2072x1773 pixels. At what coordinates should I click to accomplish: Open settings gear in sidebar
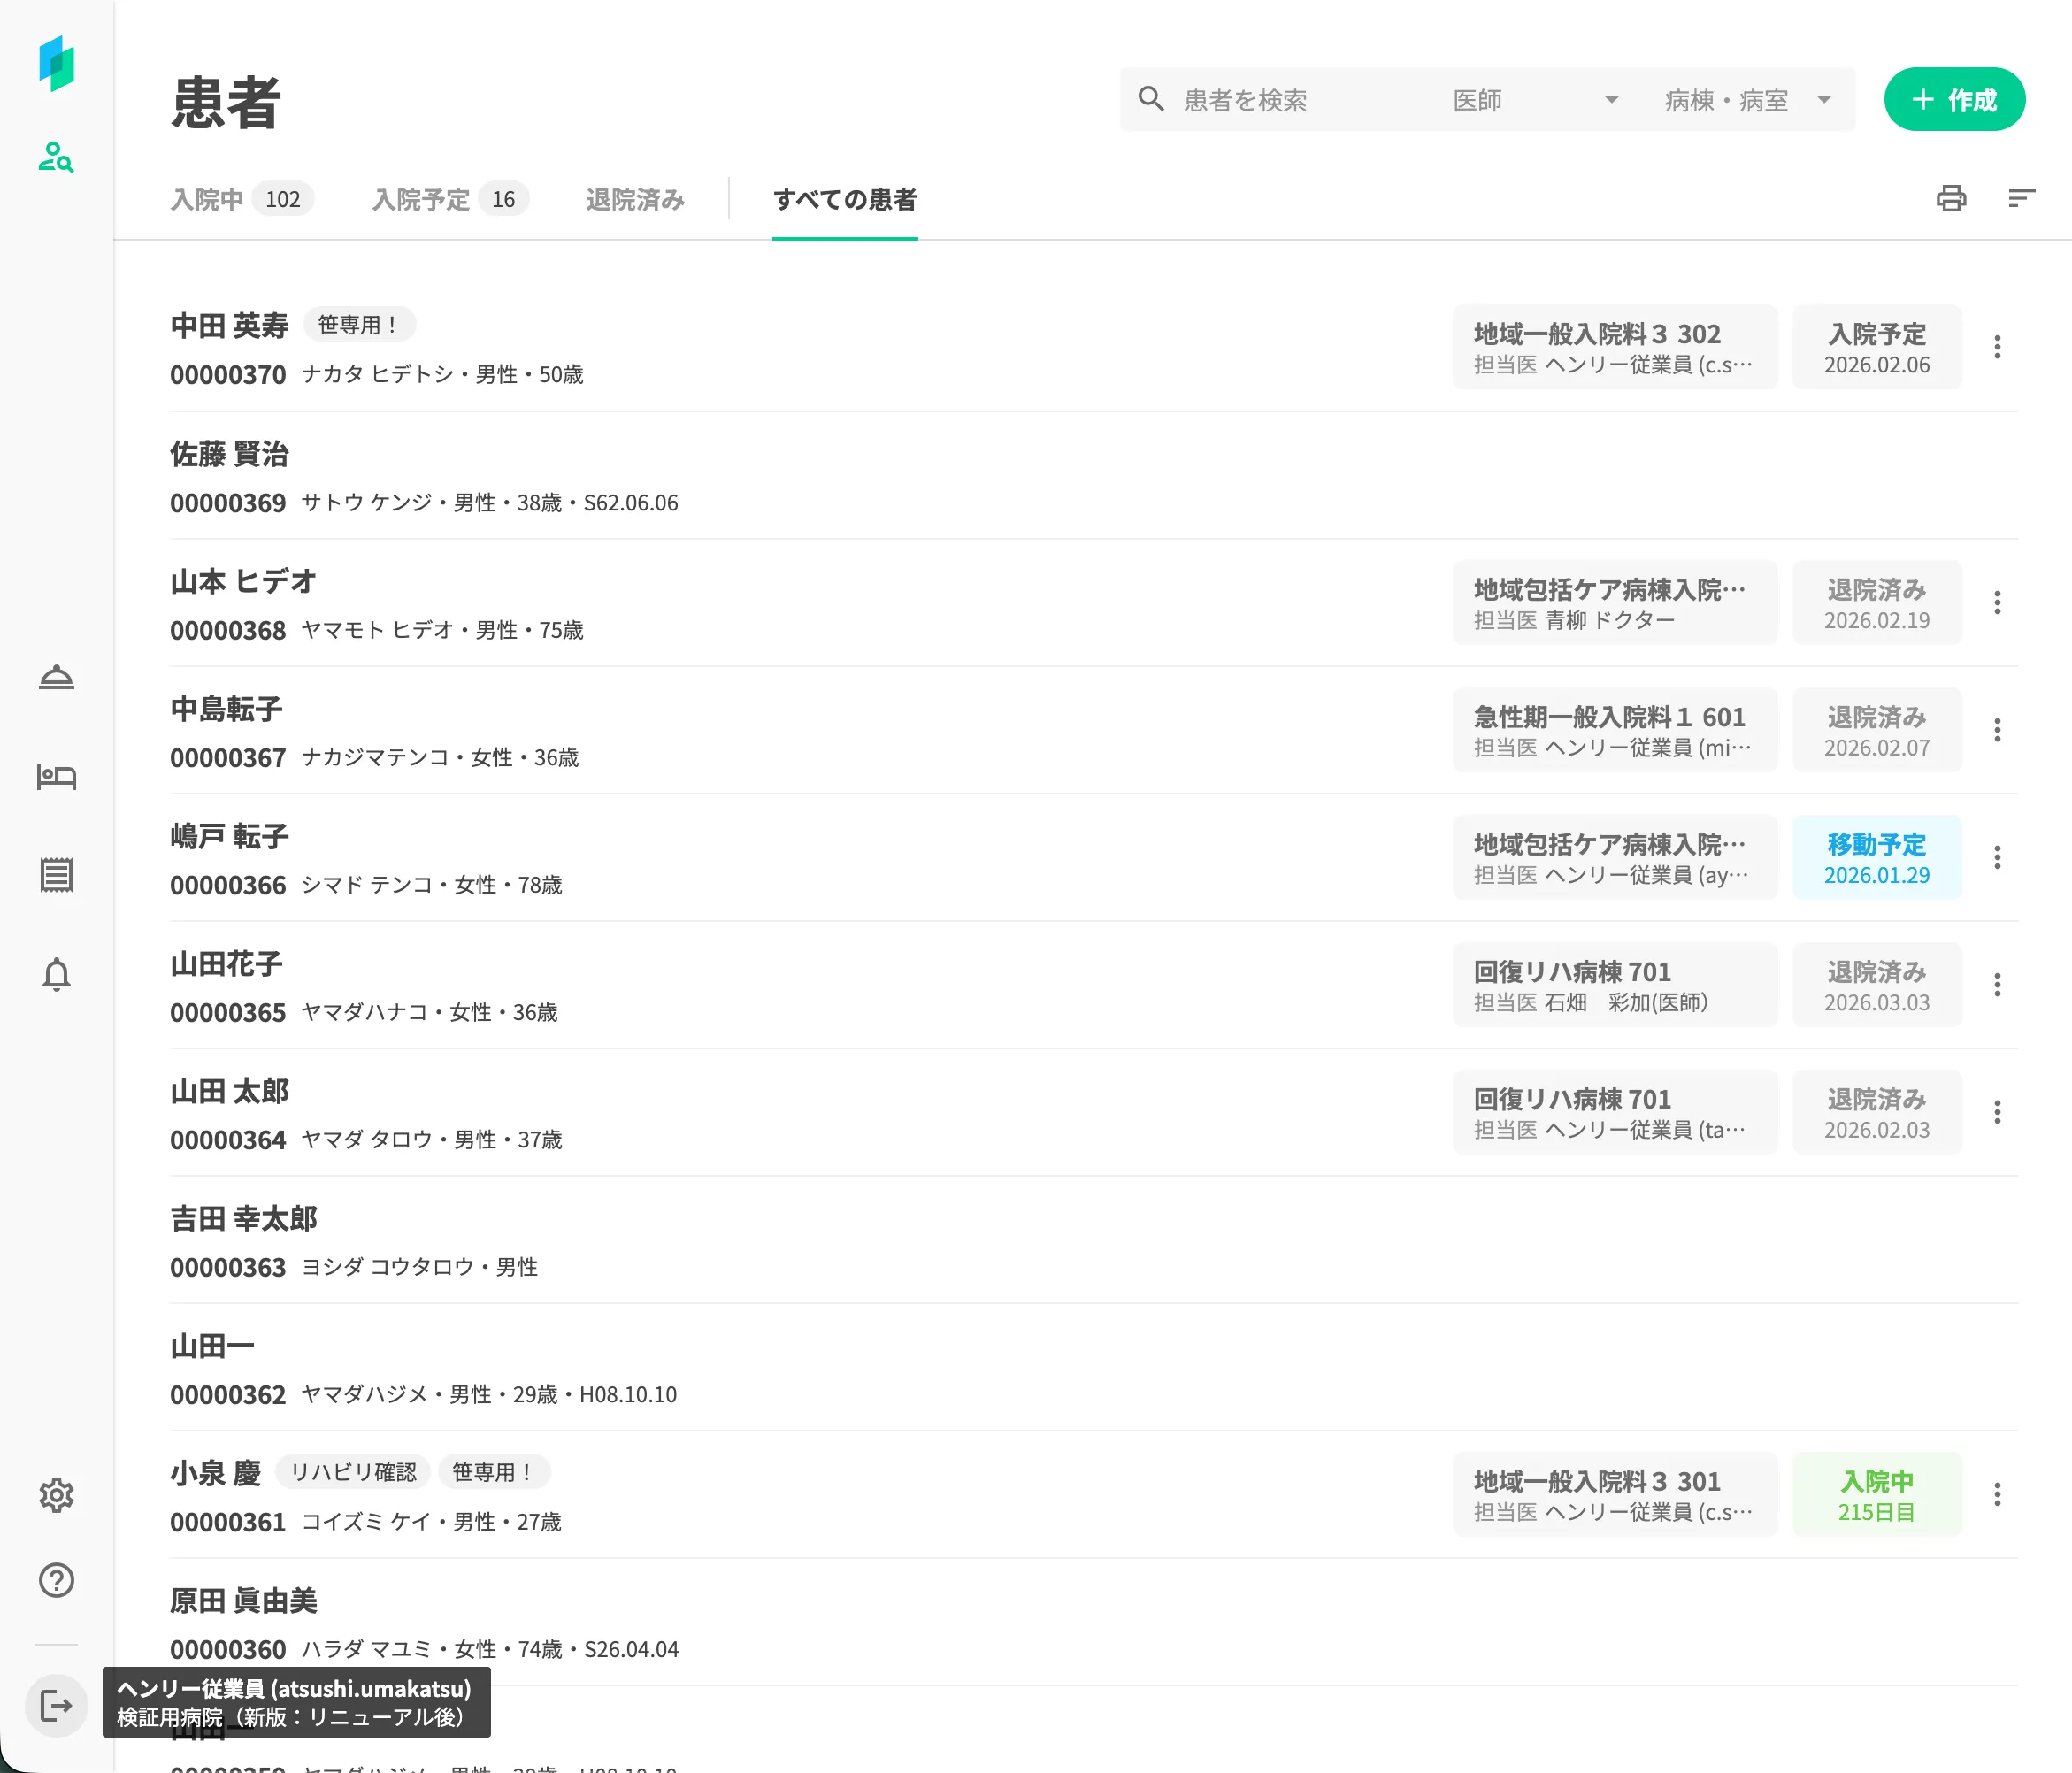(56, 1495)
